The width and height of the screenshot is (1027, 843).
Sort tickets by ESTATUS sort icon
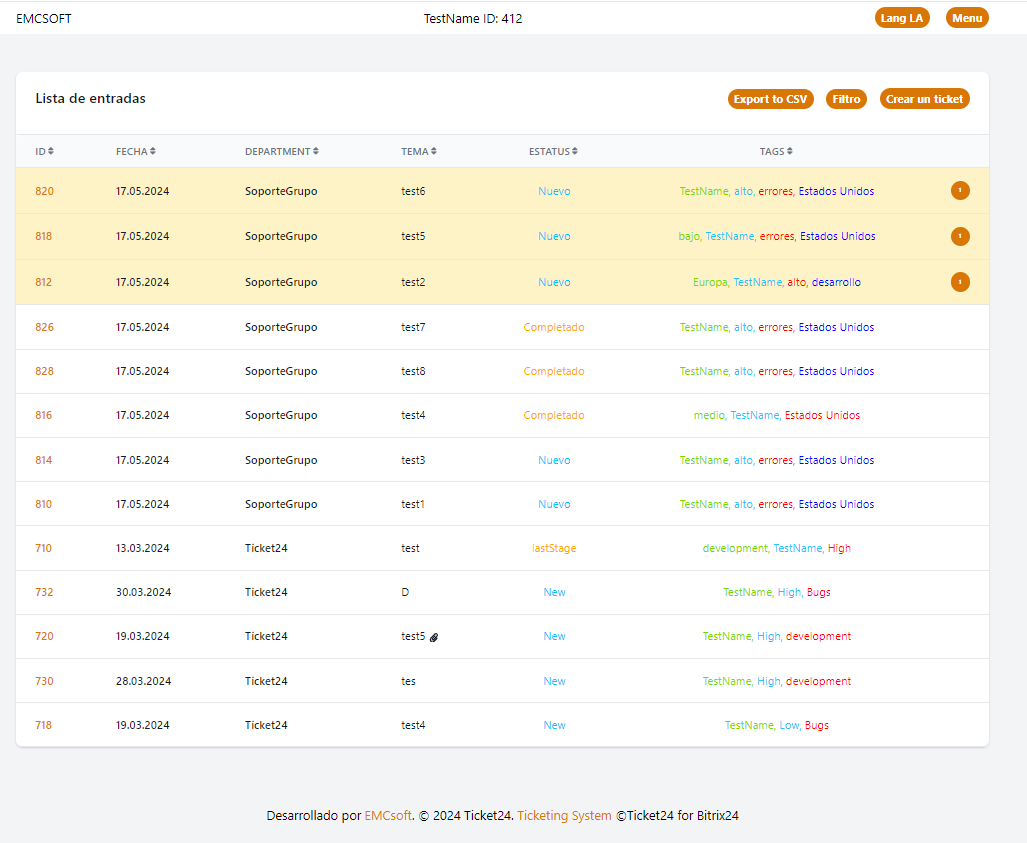pos(575,152)
